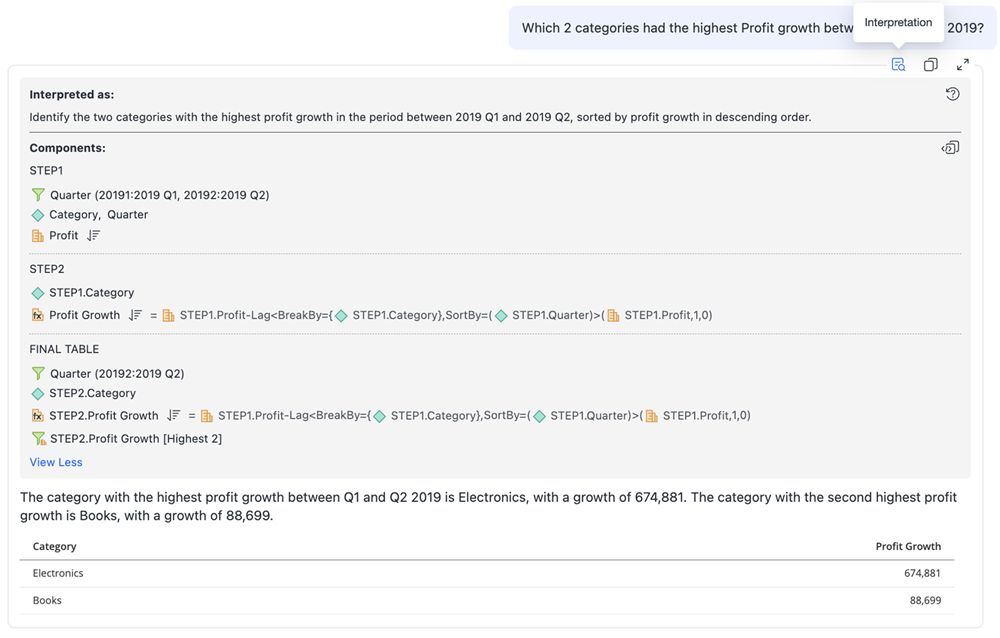Image resolution: width=1000 pixels, height=638 pixels.
Task: Click the STEP1 Profit metric icon
Action: [x=38, y=236]
